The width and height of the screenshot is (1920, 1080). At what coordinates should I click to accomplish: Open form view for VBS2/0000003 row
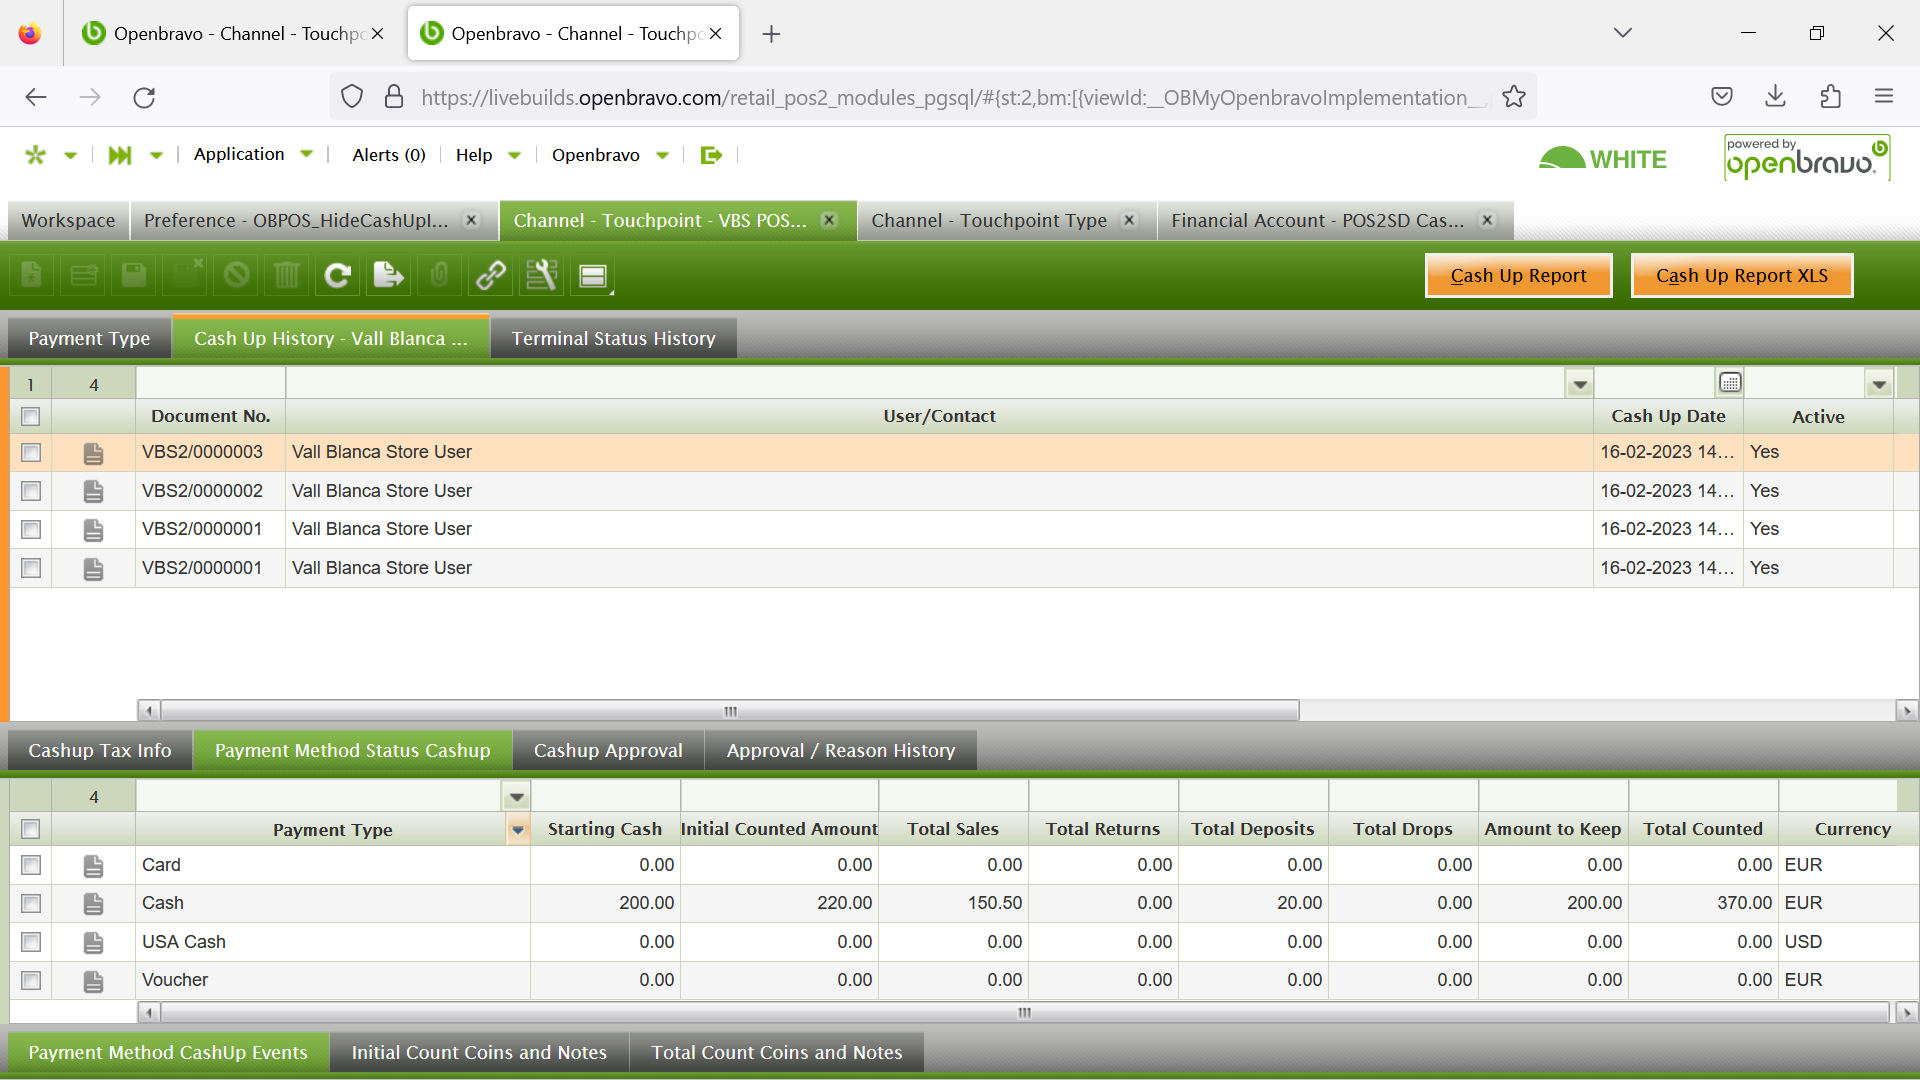pos(93,453)
